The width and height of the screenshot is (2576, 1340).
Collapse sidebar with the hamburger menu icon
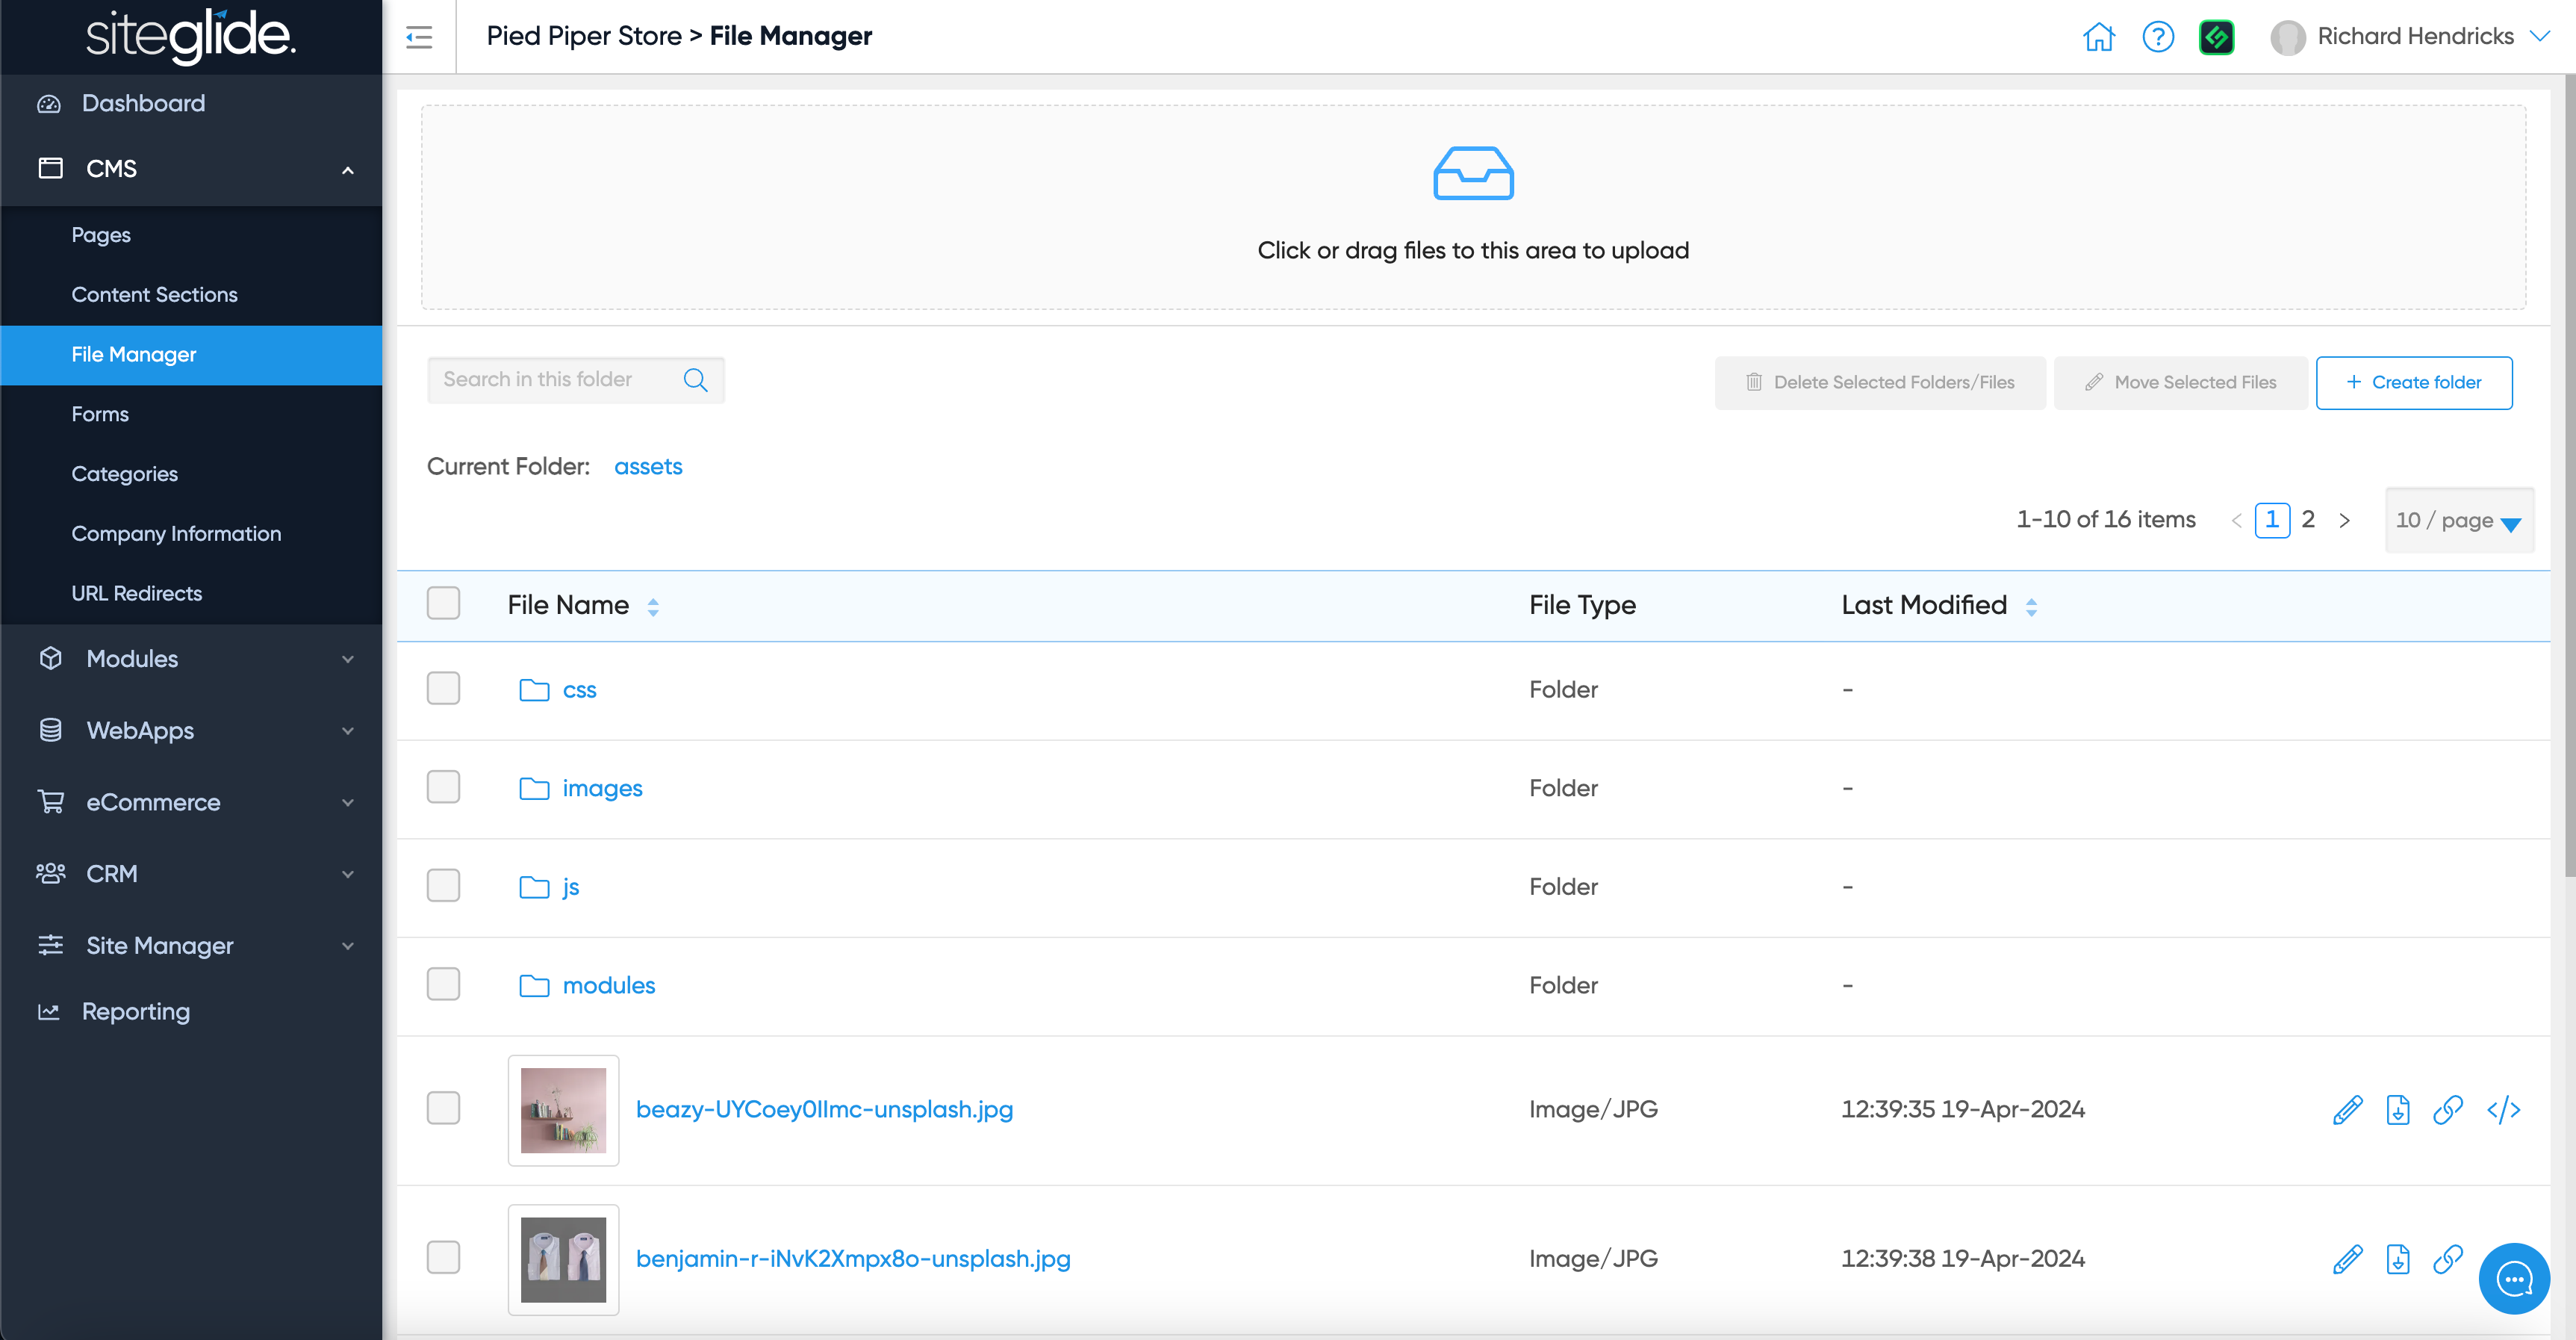click(x=419, y=37)
